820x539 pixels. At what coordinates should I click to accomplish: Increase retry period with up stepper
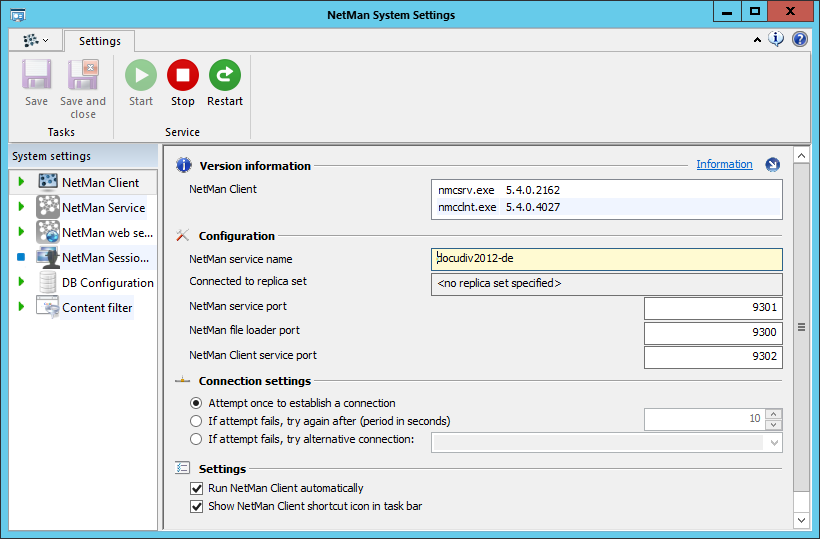click(x=773, y=414)
